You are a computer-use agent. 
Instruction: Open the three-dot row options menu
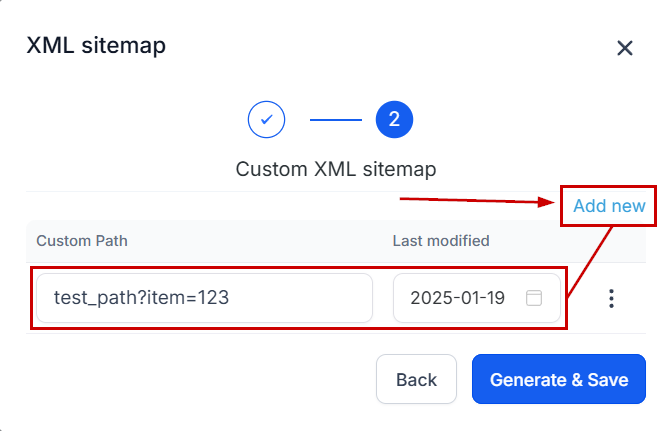point(612,298)
